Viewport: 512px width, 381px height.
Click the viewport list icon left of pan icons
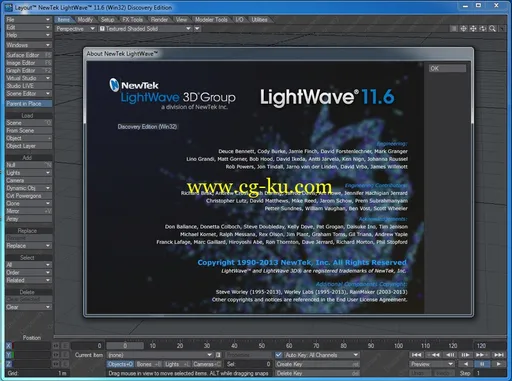454,29
